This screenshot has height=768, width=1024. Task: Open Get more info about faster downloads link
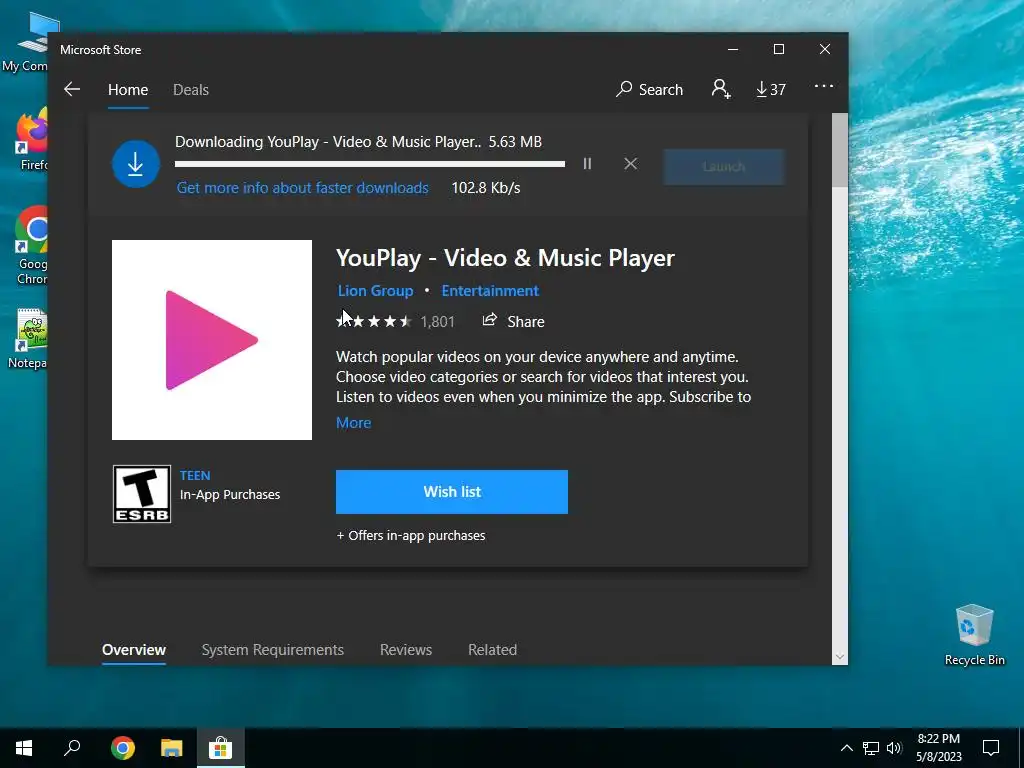coord(302,188)
